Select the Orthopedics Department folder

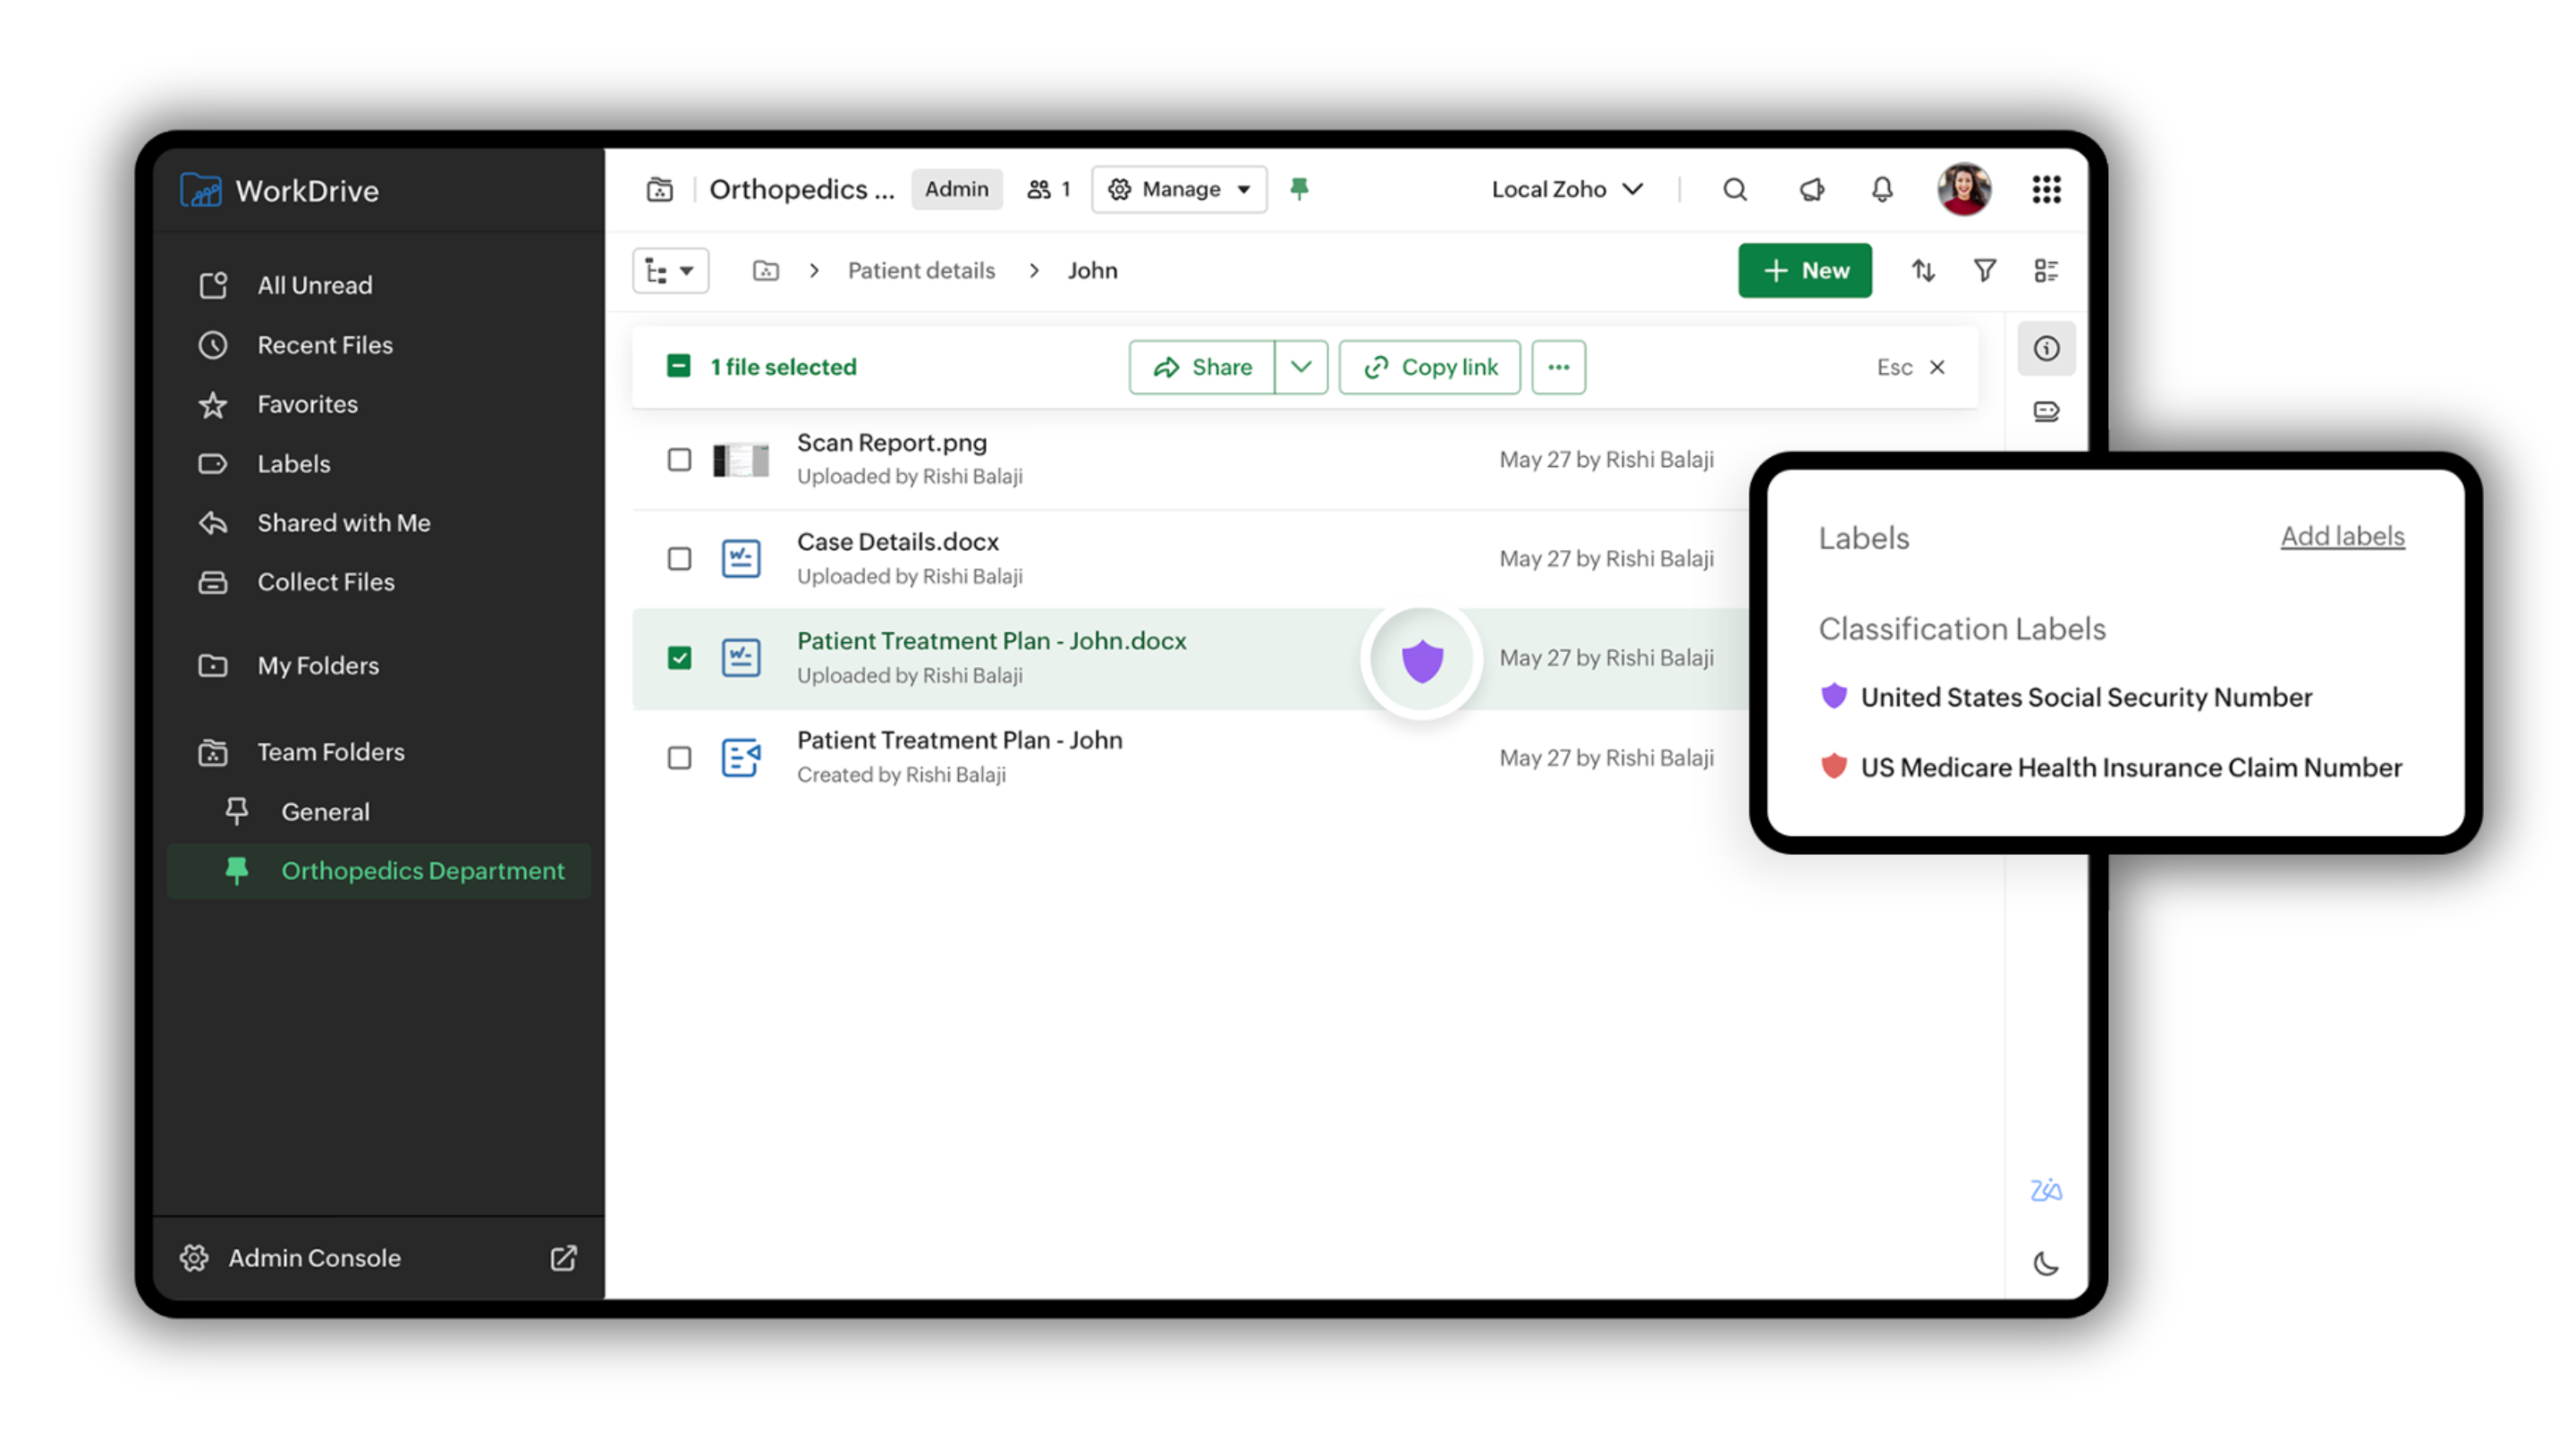422,870
